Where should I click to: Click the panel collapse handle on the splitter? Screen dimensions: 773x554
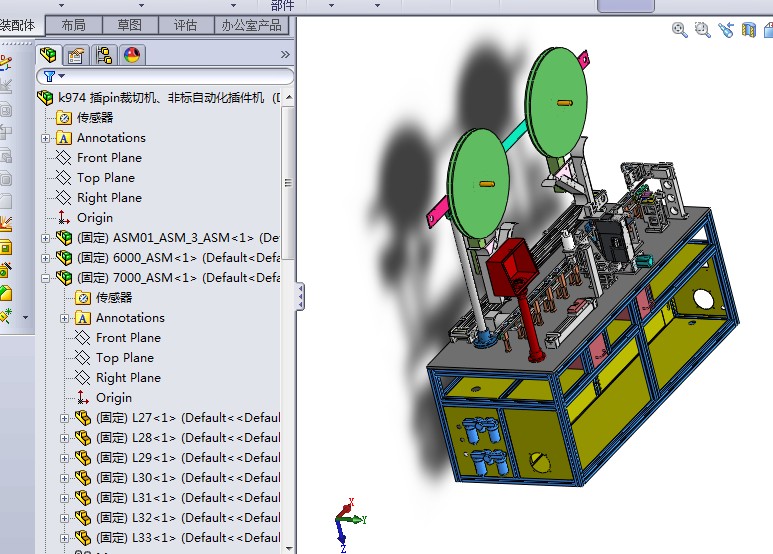coord(300,296)
